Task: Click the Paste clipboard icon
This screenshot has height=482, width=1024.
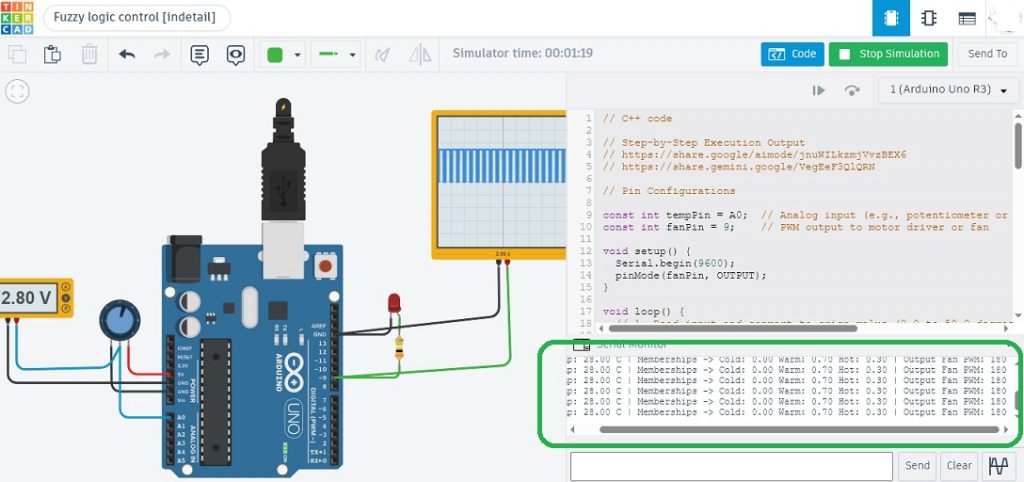Action: point(52,54)
